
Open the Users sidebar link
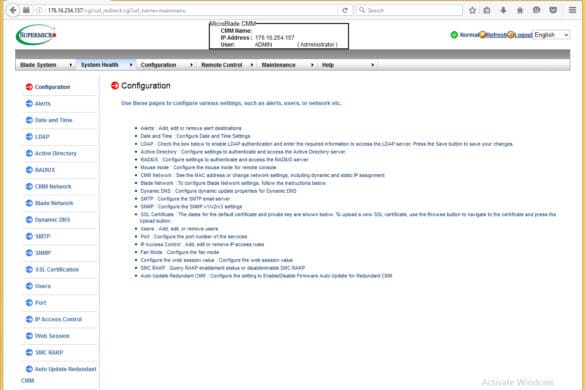tap(43, 286)
